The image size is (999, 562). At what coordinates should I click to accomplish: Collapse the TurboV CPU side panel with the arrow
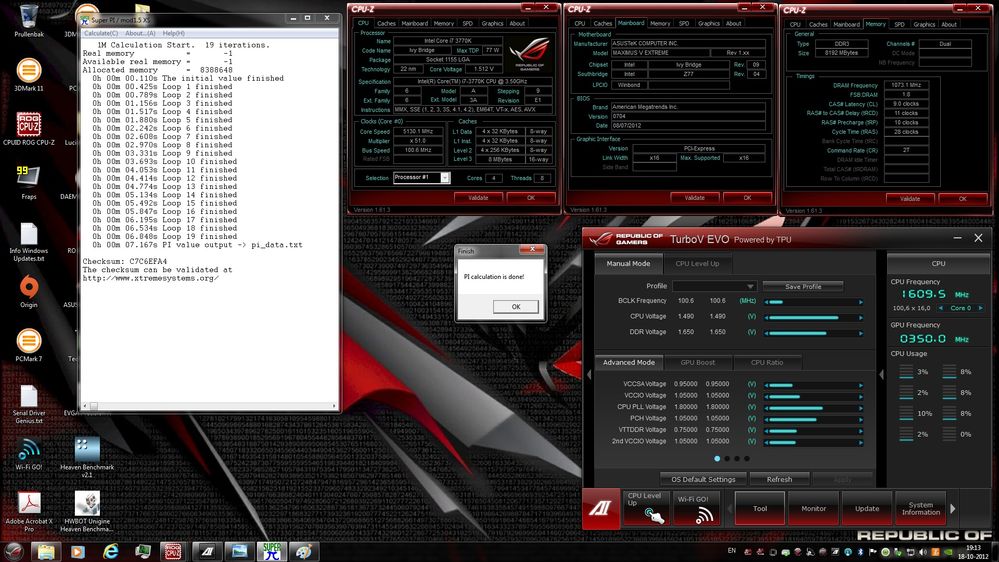(x=882, y=375)
